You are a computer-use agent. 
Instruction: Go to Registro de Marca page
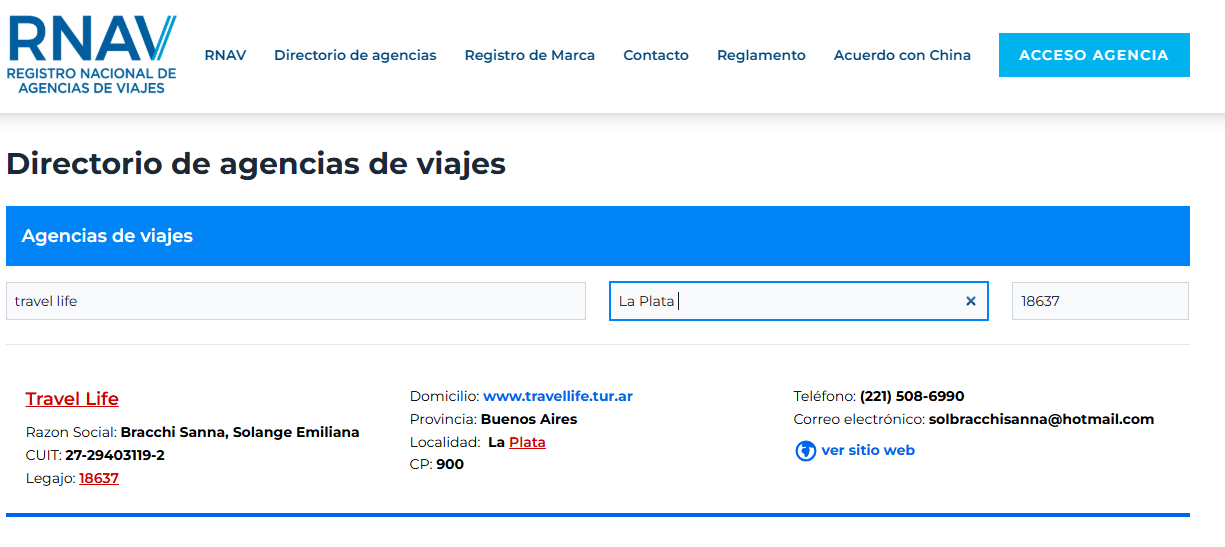(529, 55)
